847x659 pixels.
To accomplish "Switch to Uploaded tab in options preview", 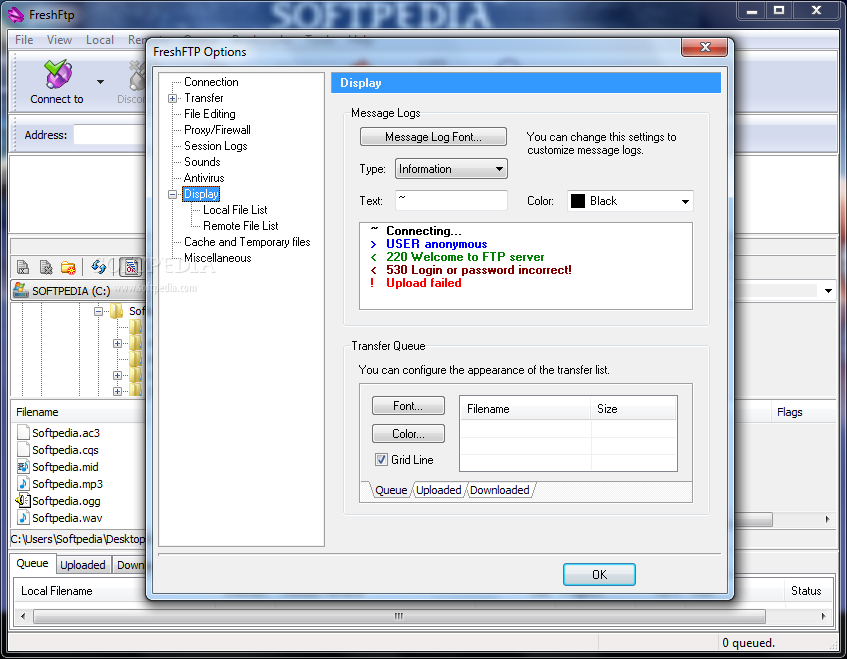I will click(439, 490).
